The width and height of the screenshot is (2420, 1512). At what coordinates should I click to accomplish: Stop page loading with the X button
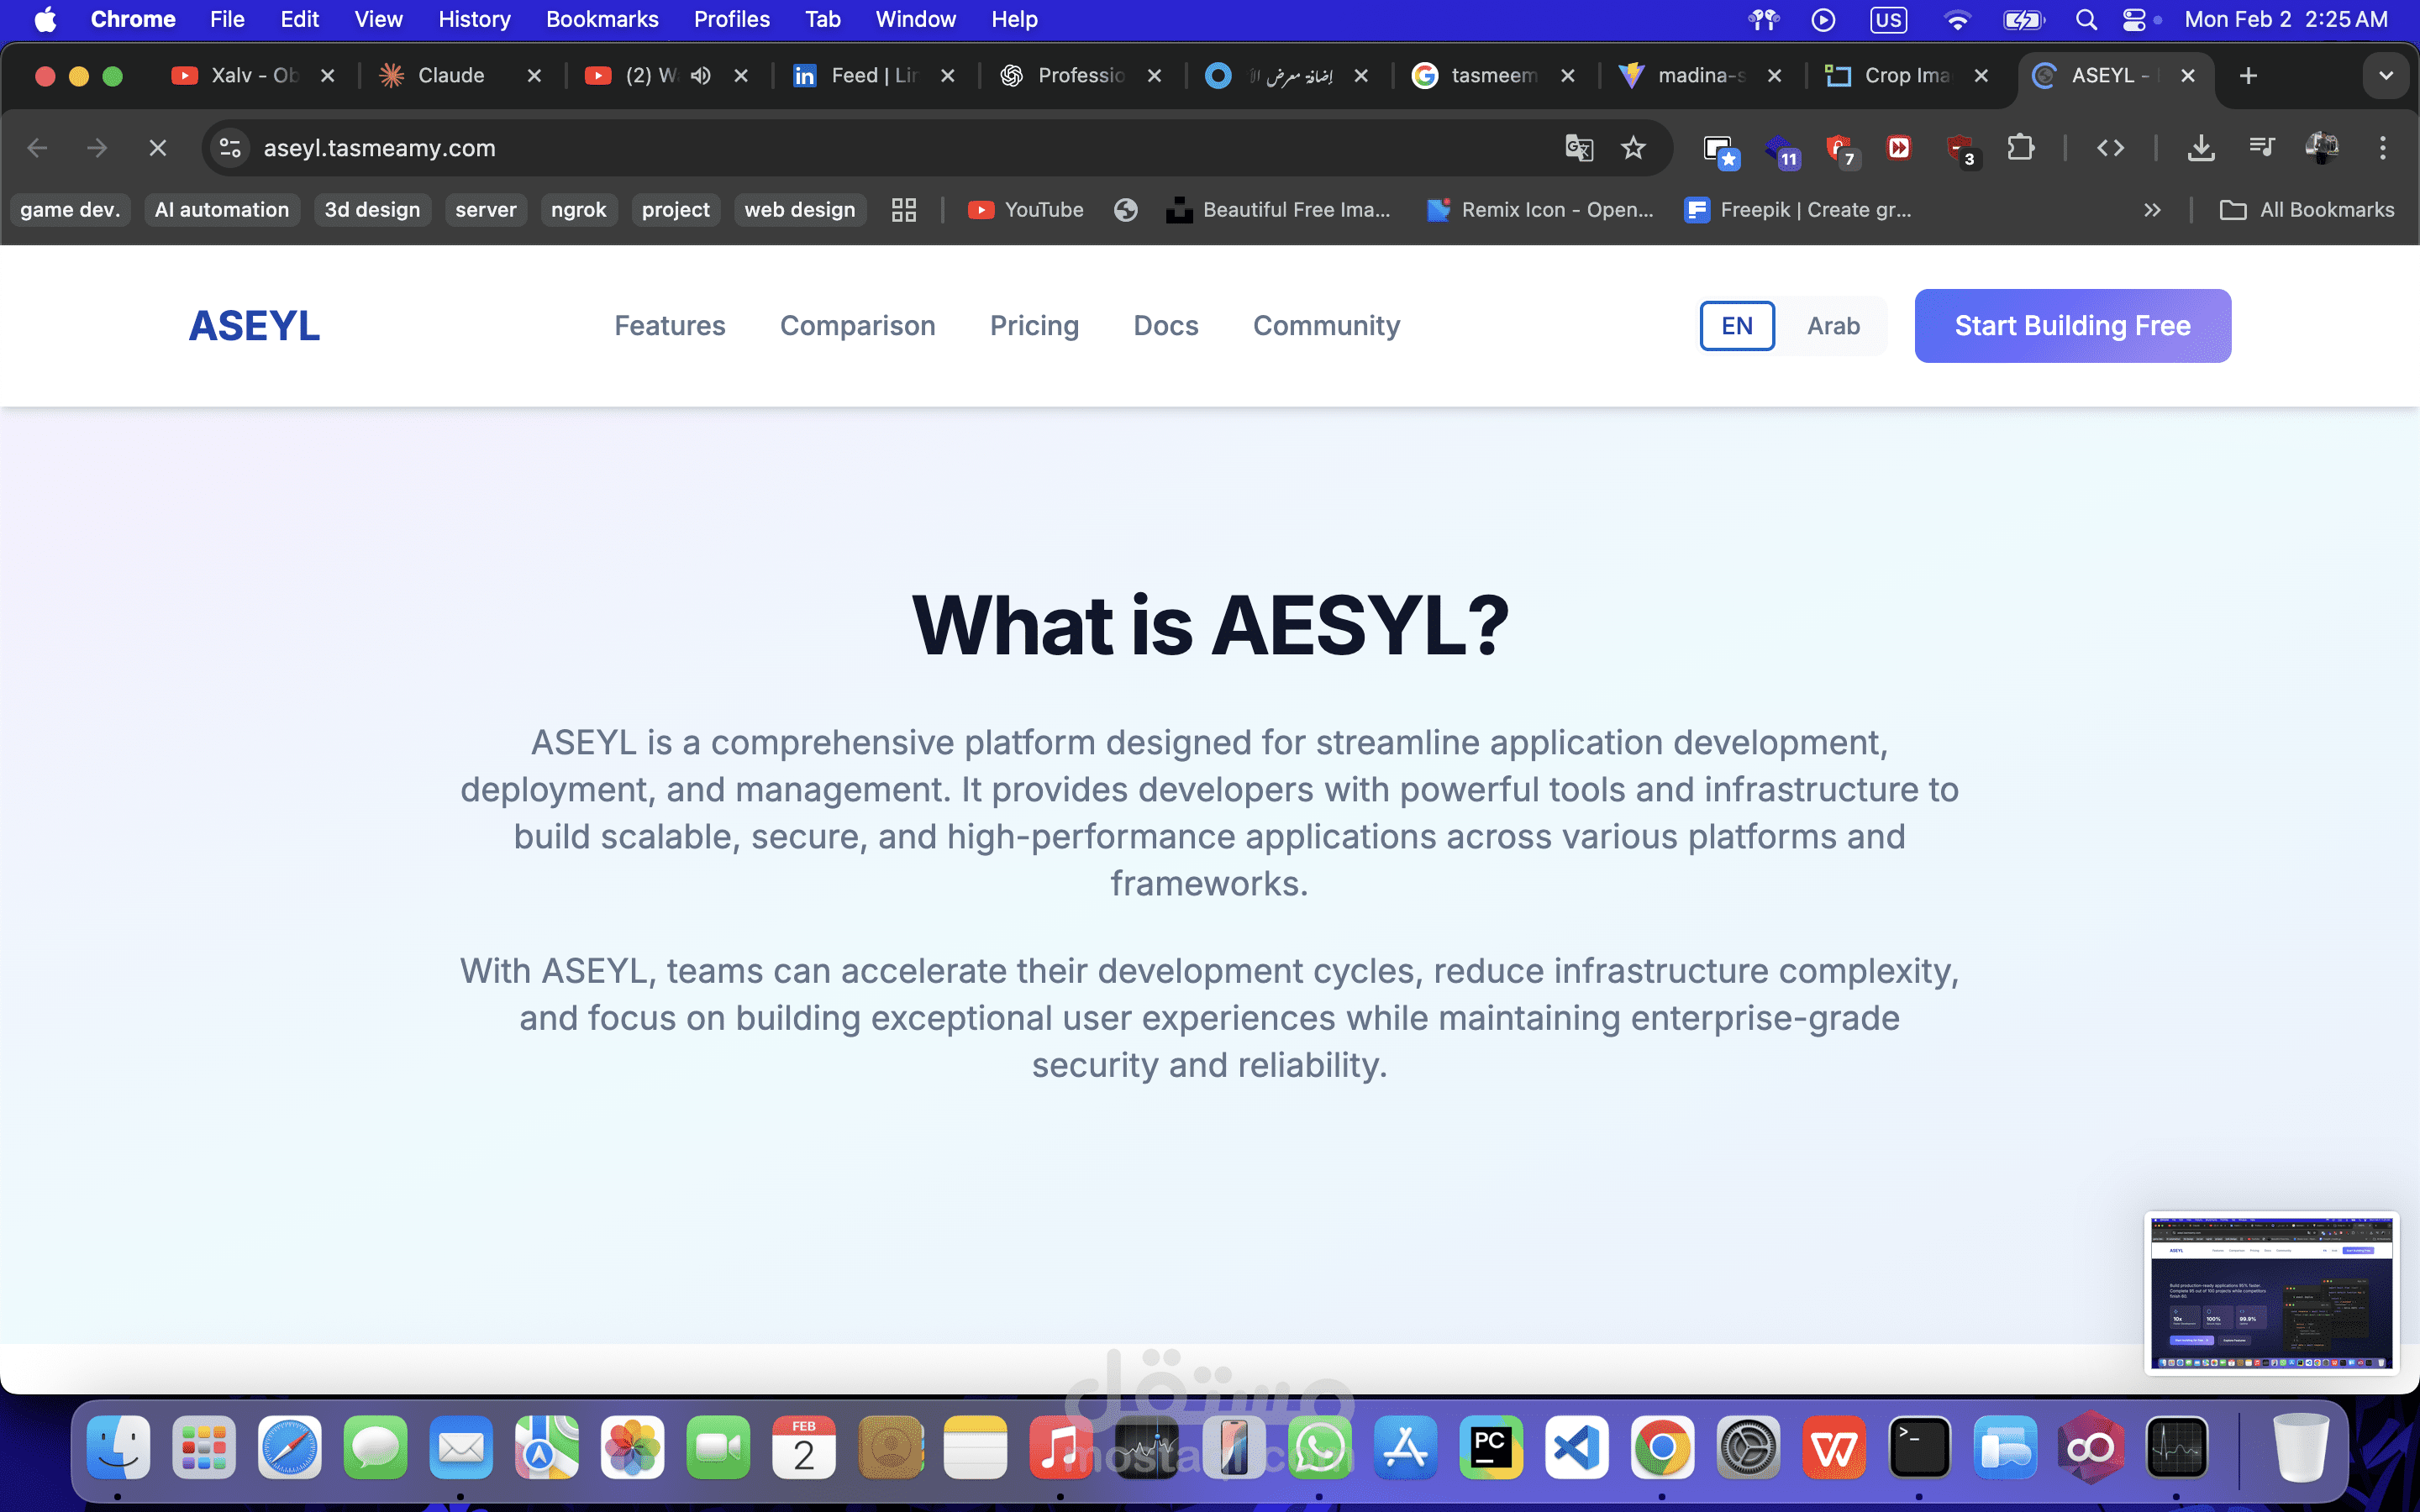[x=157, y=148]
